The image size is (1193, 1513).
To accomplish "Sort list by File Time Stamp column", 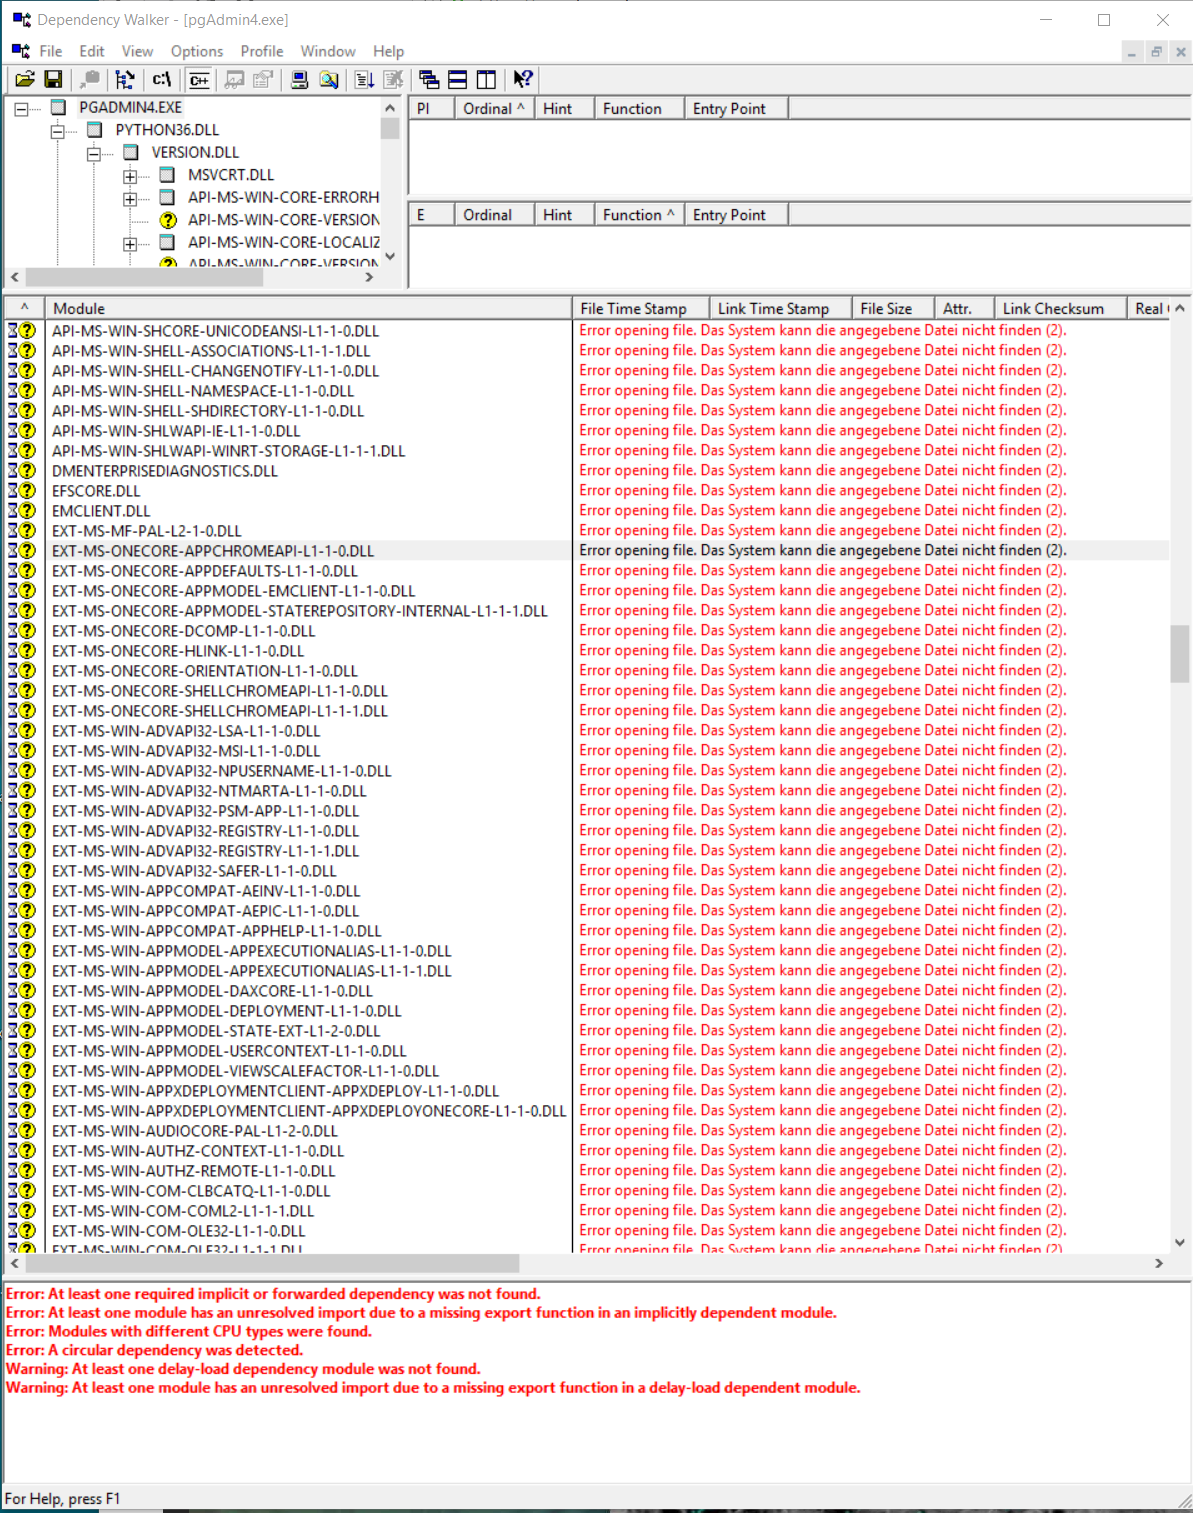I will pos(633,309).
